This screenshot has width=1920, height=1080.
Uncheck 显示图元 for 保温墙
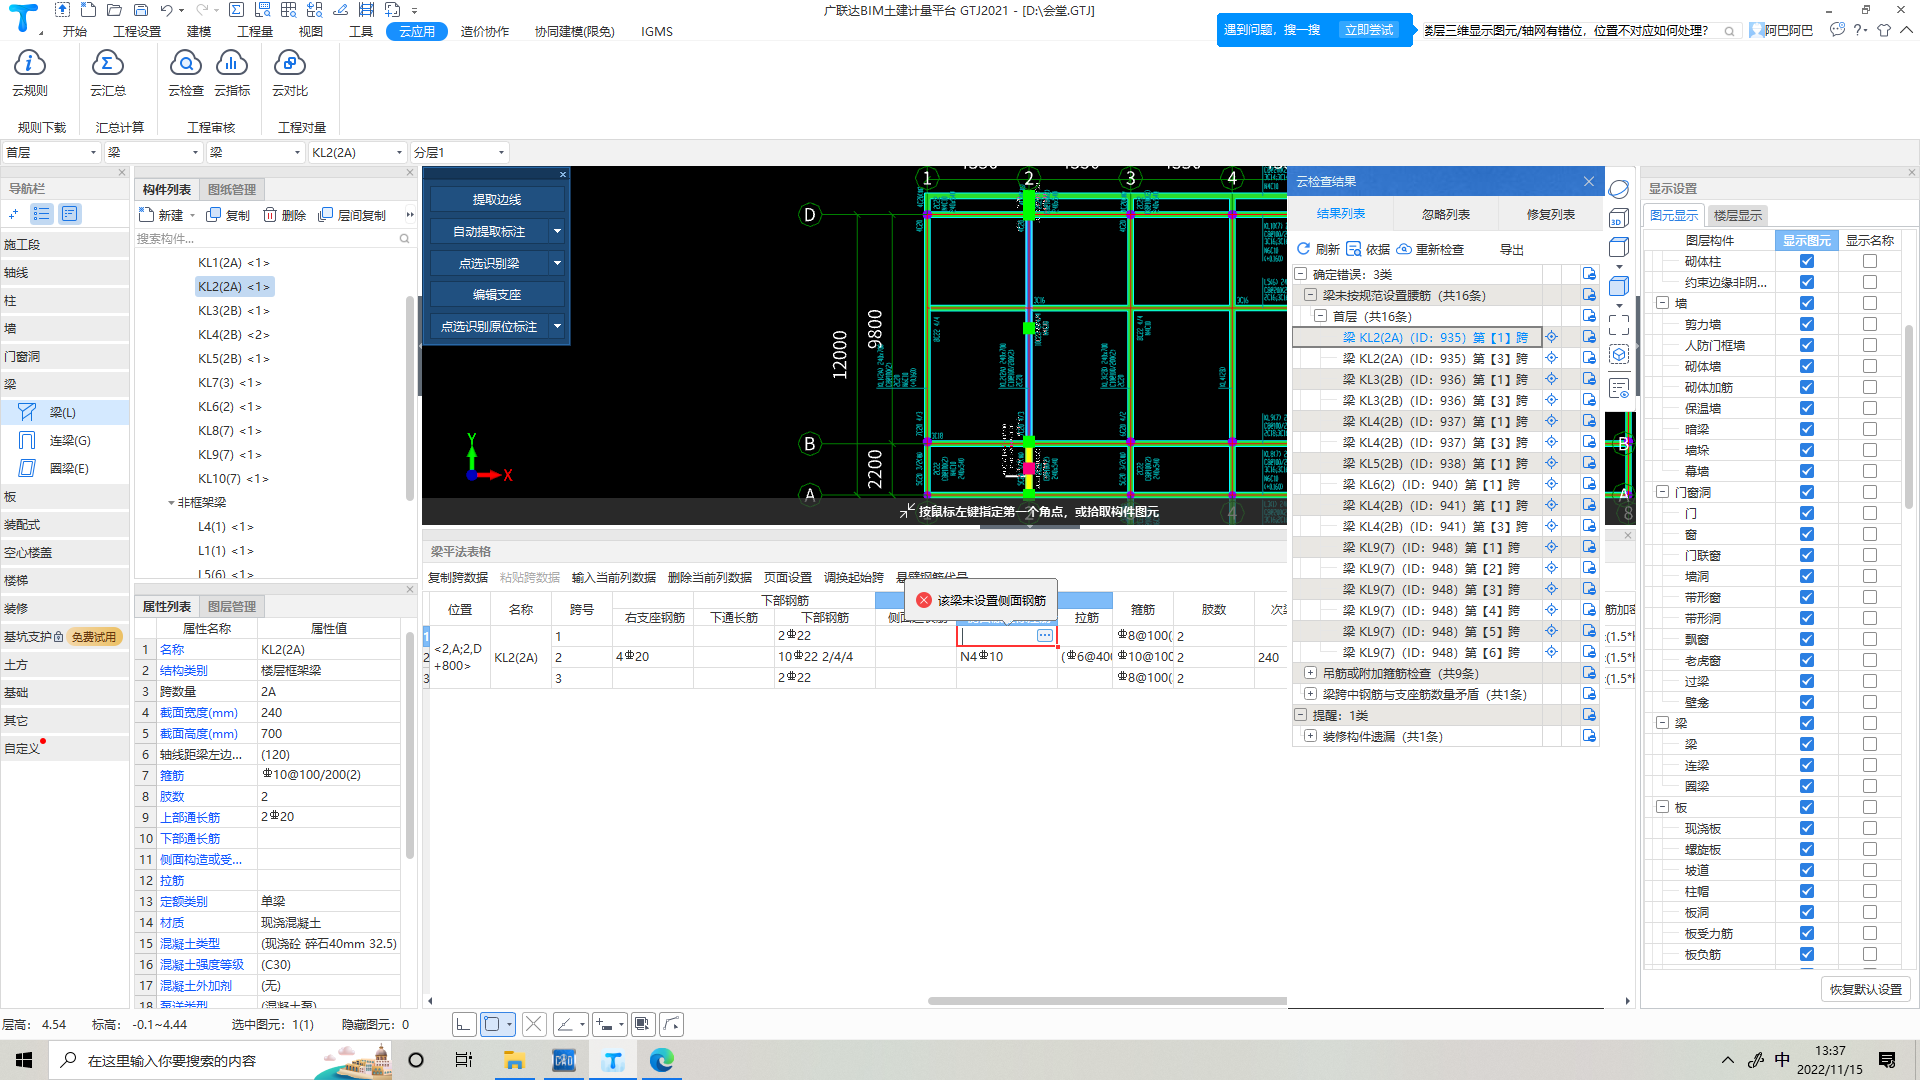pos(1806,408)
